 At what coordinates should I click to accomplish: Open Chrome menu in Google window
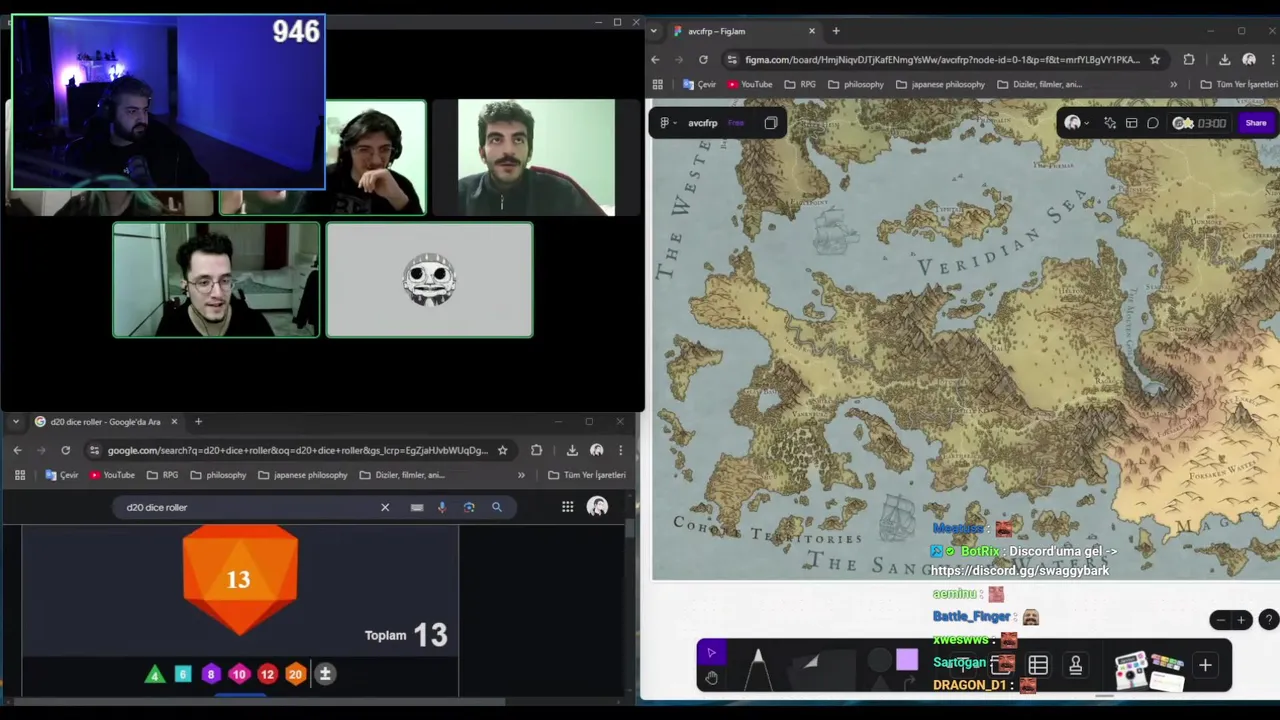(620, 450)
